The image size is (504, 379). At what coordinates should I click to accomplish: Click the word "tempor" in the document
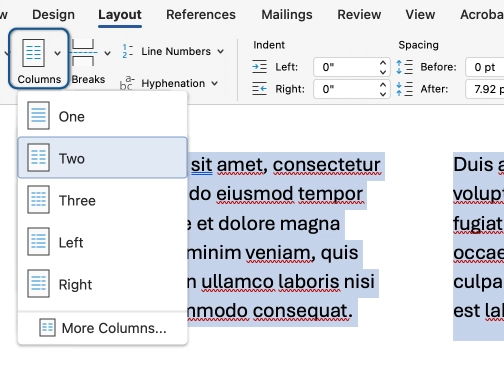(x=330, y=194)
